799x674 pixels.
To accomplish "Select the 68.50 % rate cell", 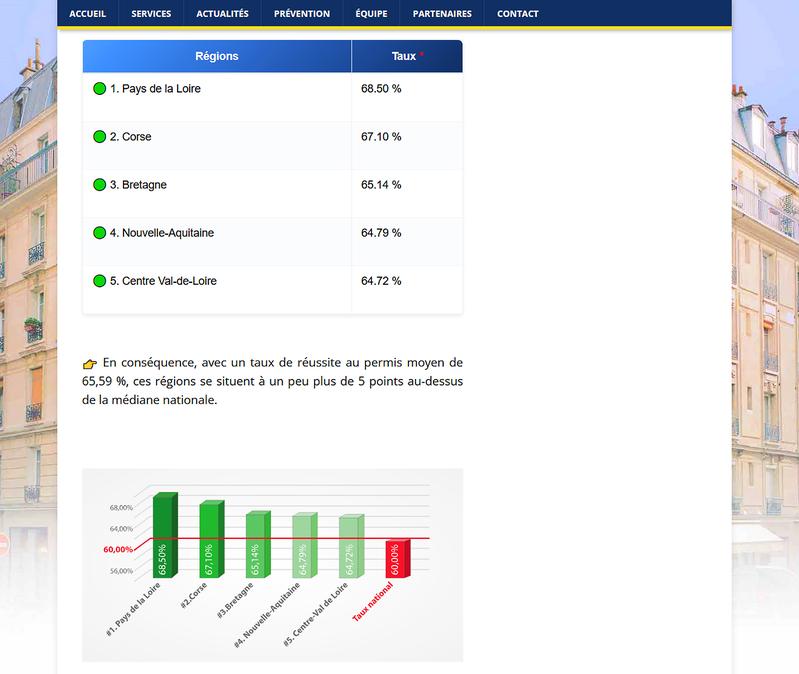I will pyautogui.click(x=381, y=89).
